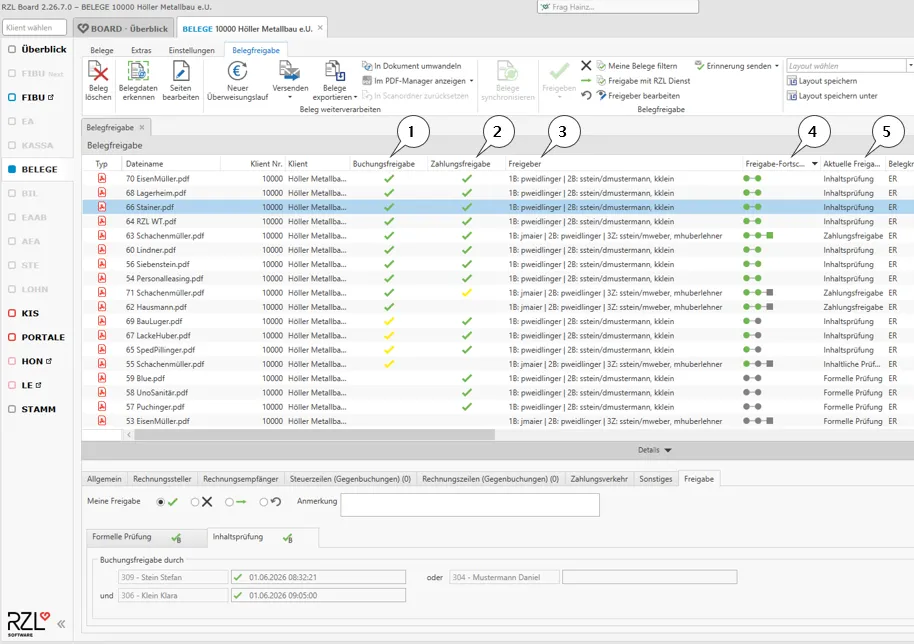914x644 pixels.
Task: Start Neuer Überweisungslauf with euro icon
Action: [237, 80]
